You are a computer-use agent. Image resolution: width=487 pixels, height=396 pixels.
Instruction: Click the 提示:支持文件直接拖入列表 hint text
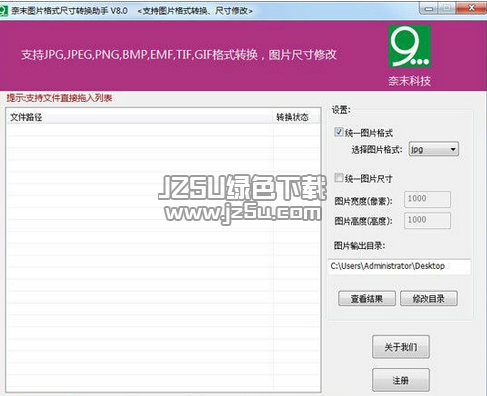[59, 98]
